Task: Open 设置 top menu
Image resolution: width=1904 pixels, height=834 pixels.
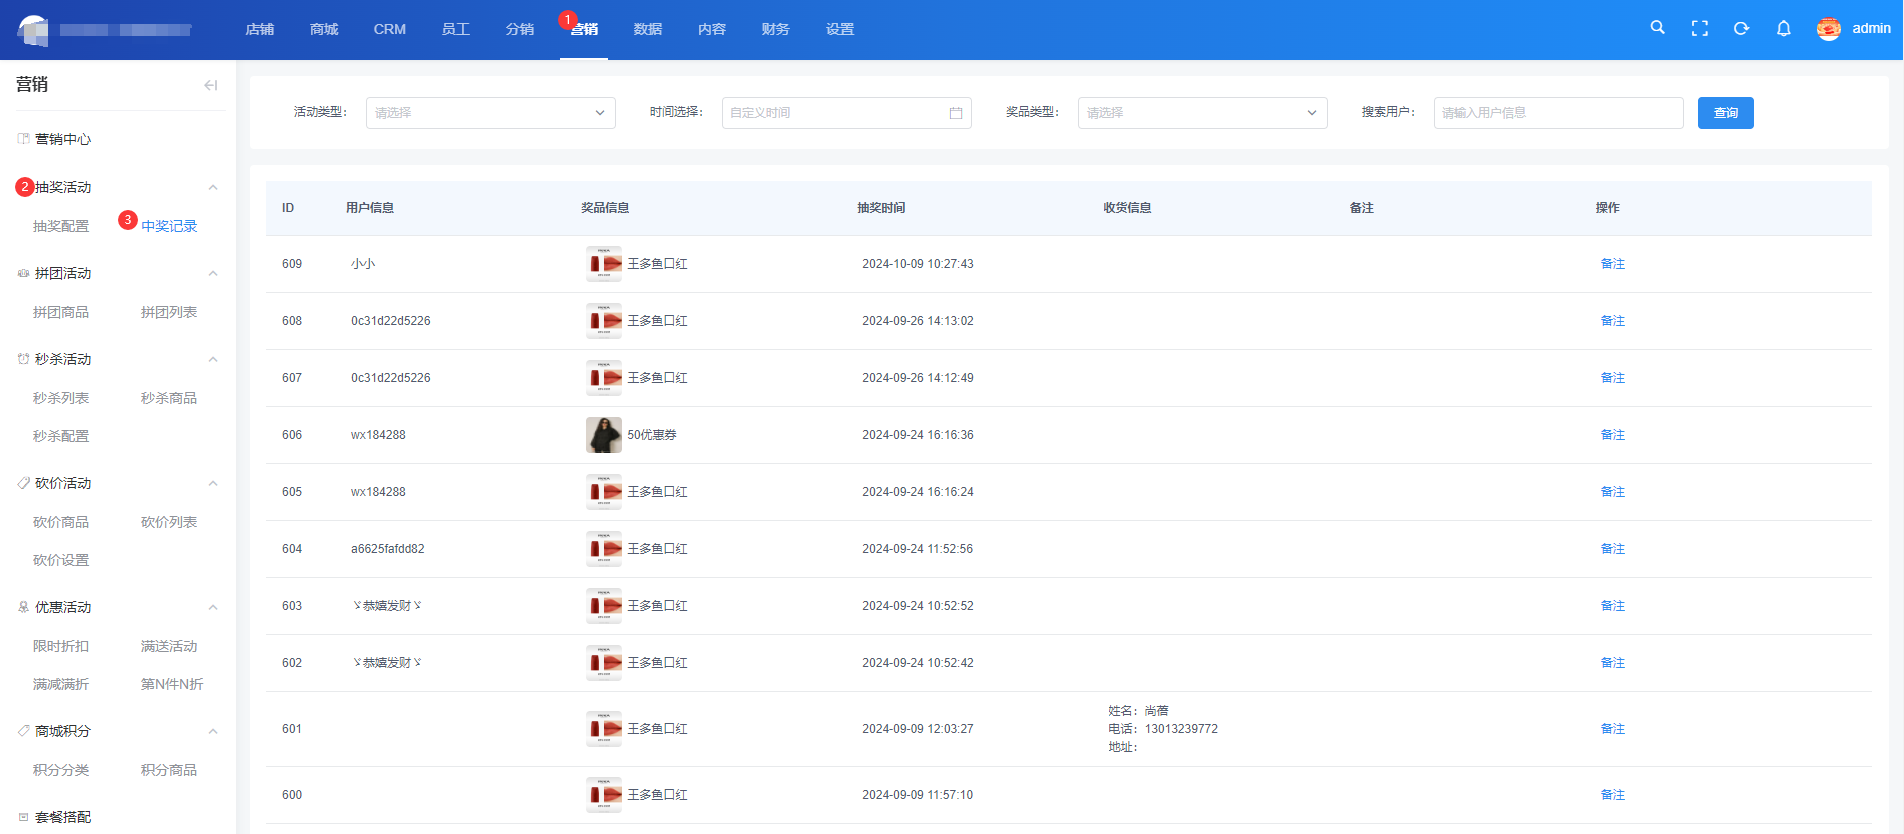Action: (840, 29)
